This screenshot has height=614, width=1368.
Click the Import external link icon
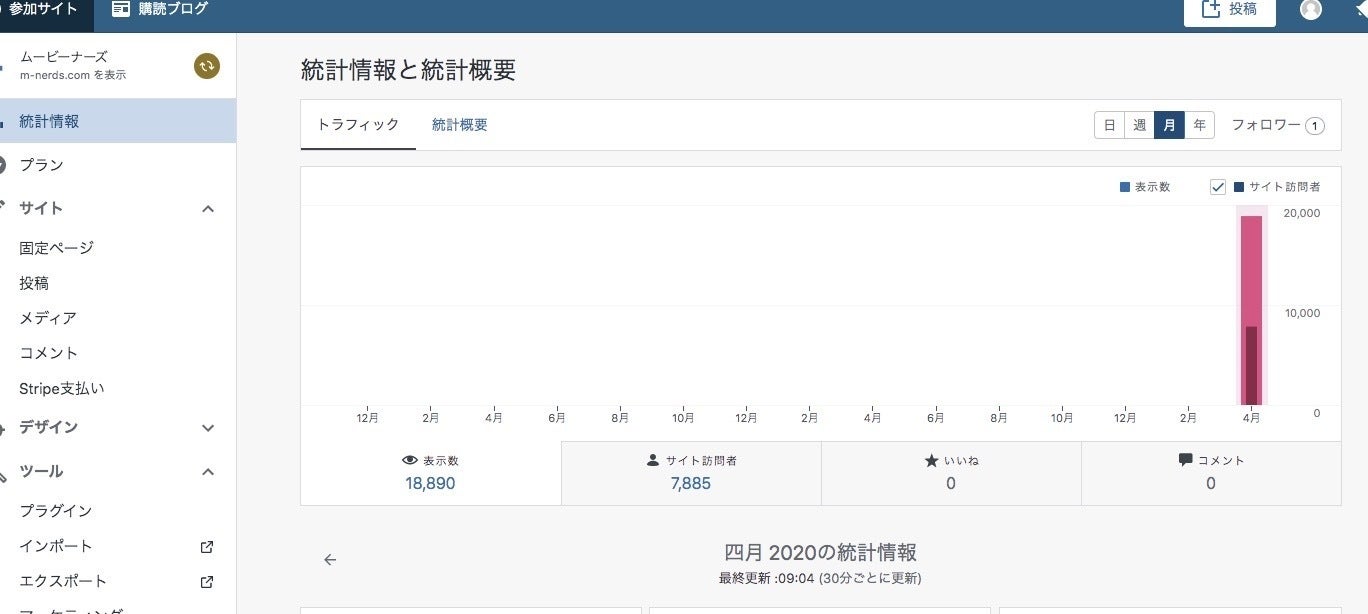[x=207, y=546]
